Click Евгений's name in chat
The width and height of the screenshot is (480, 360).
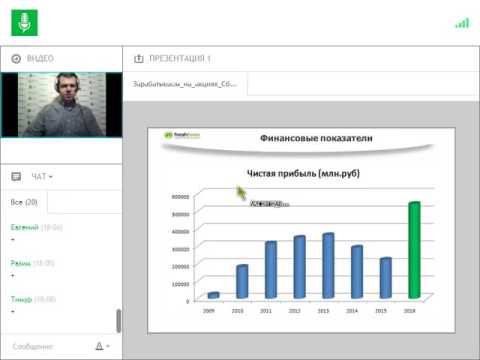tap(25, 227)
